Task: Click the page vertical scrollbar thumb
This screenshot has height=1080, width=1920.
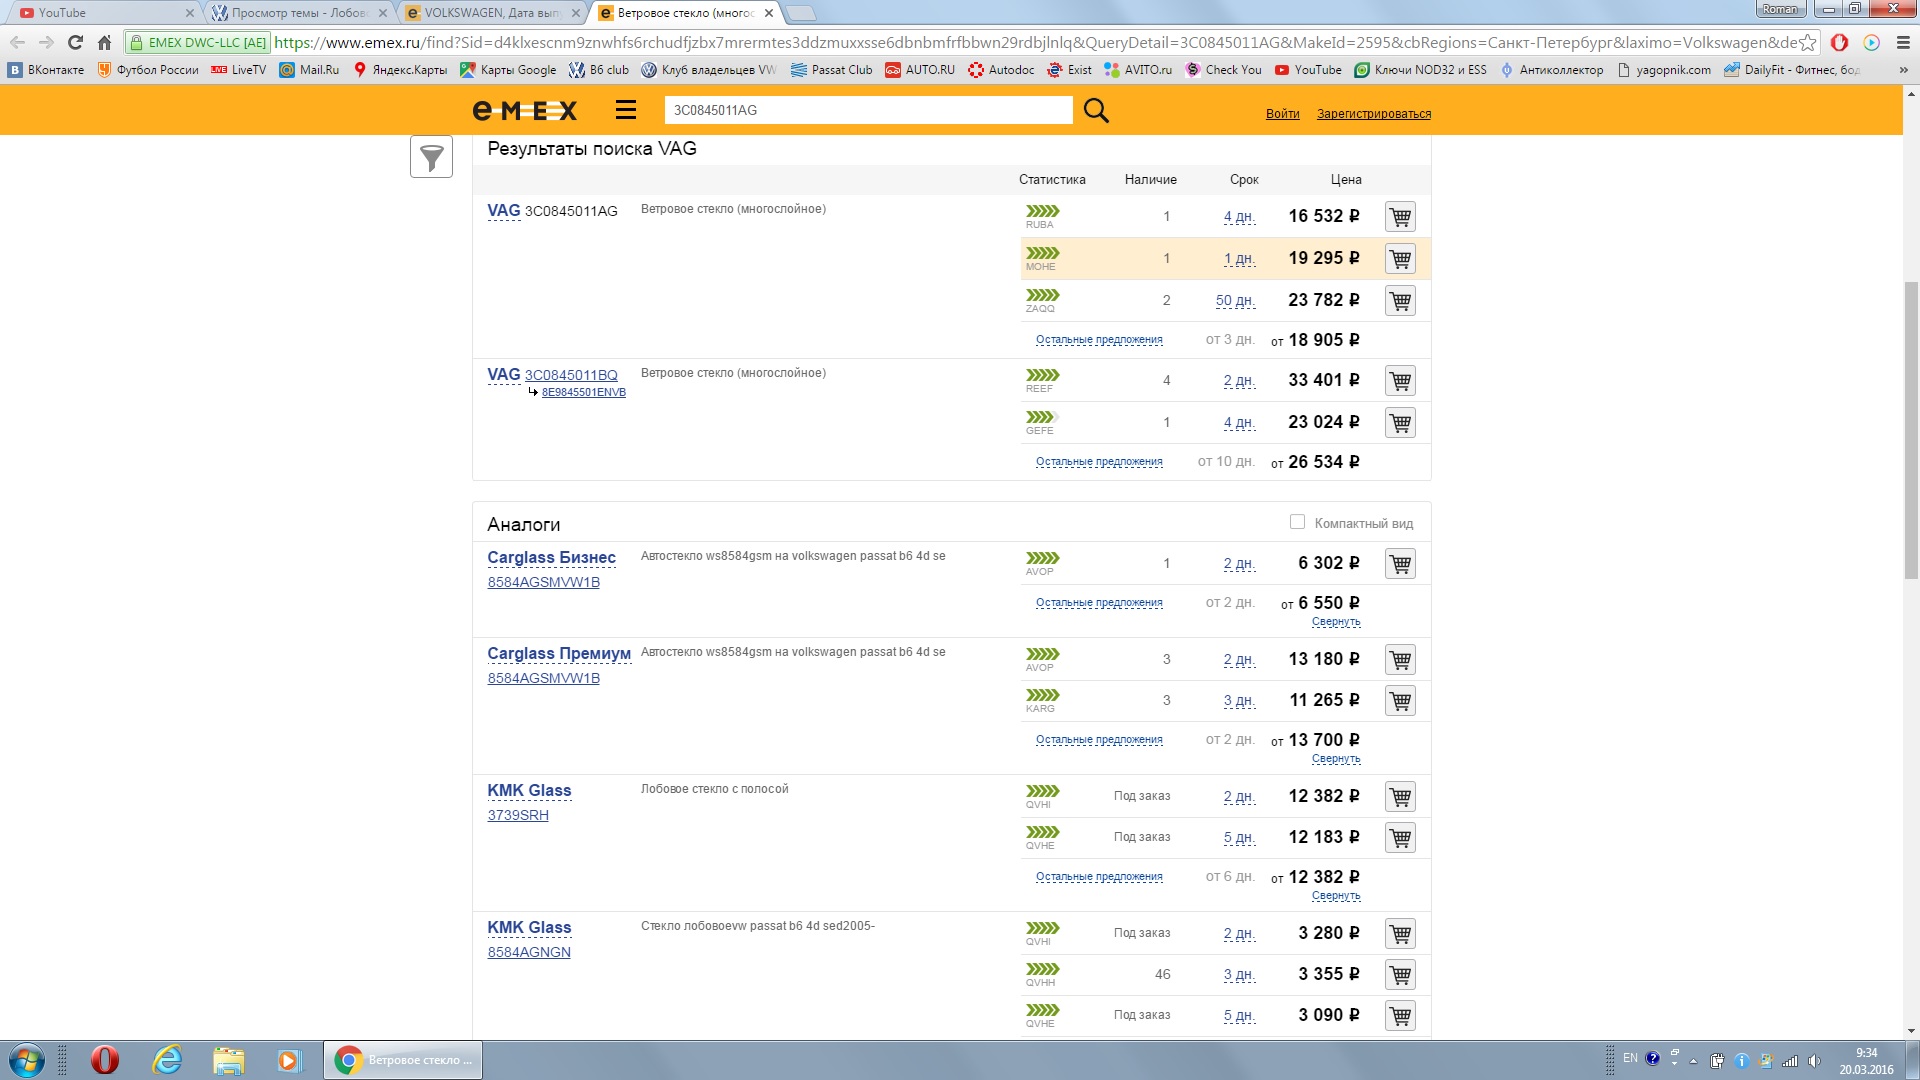Action: coord(1911,430)
